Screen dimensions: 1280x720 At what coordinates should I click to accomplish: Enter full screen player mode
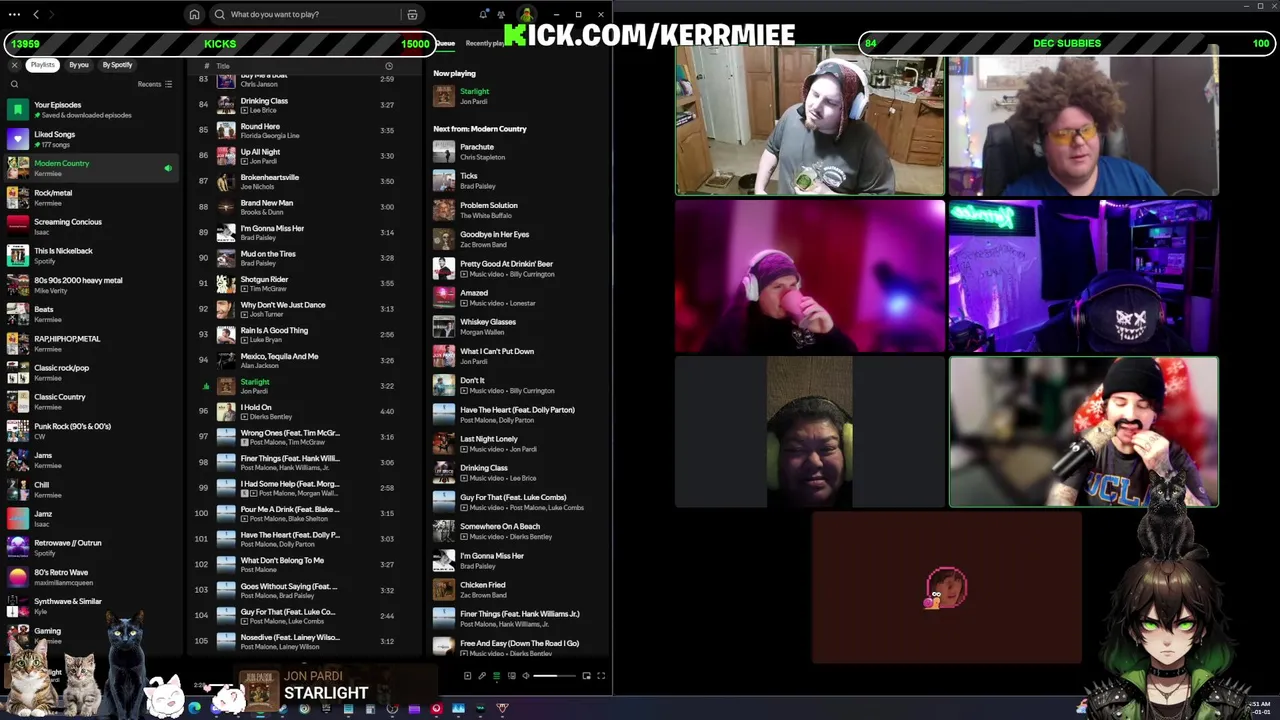[x=601, y=676]
